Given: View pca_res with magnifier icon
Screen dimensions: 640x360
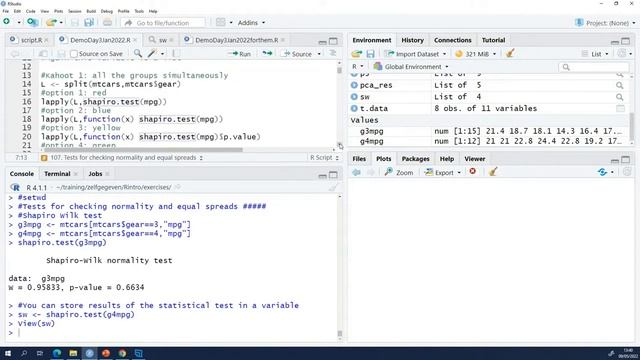Looking at the screenshot, I should (x=620, y=85).
